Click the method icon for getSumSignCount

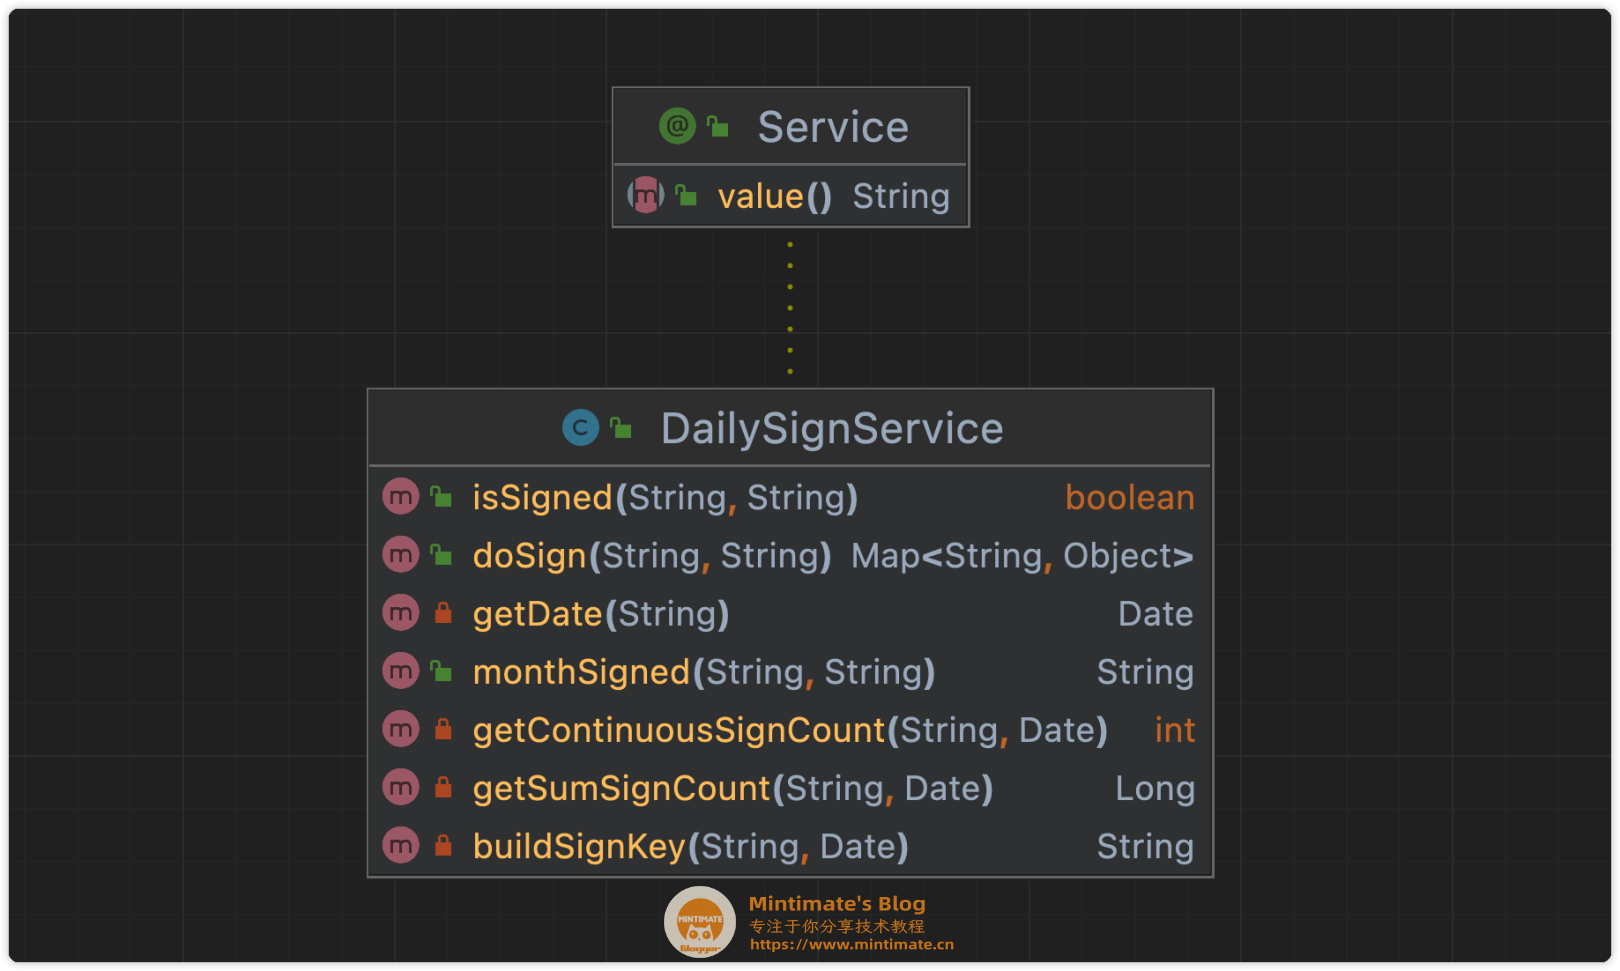pyautogui.click(x=400, y=787)
